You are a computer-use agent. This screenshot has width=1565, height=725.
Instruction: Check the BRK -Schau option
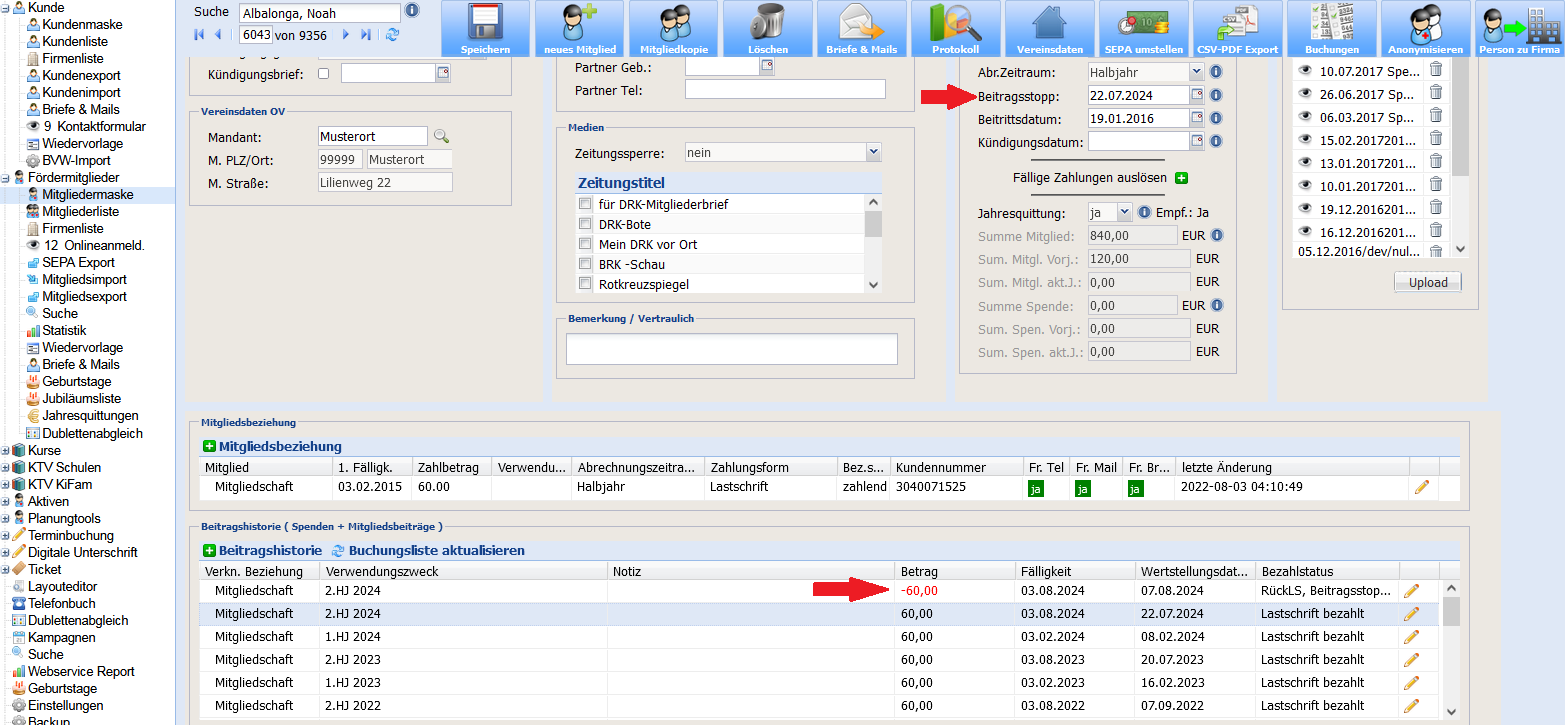(x=585, y=264)
